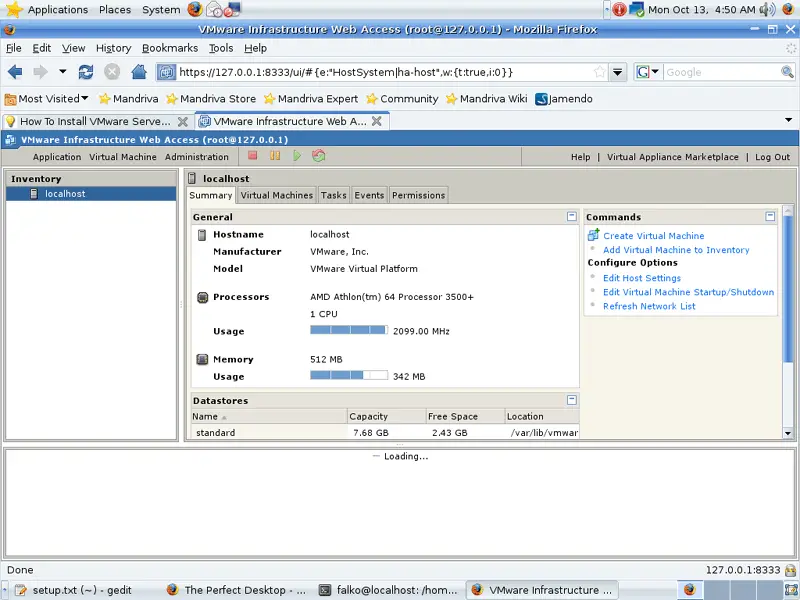Image resolution: width=800 pixels, height=600 pixels.
Task: Click the Refresh Network List link
Action: [x=649, y=306]
